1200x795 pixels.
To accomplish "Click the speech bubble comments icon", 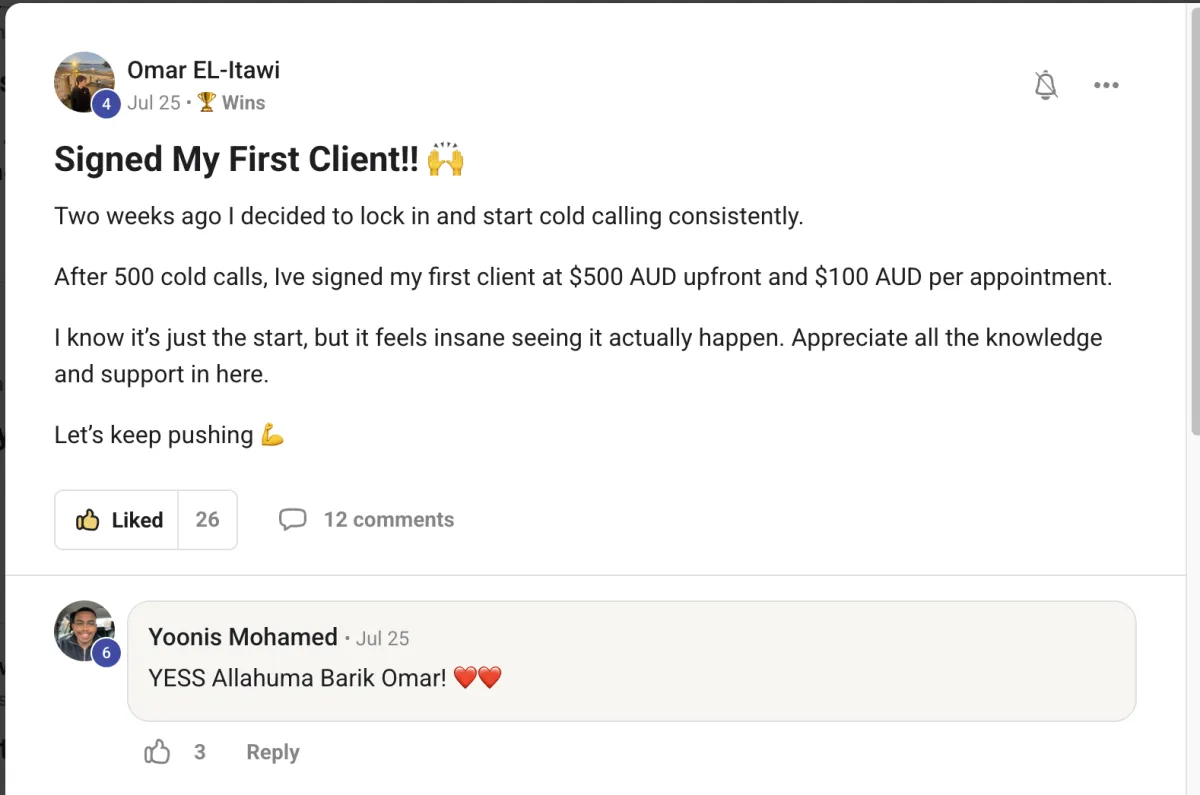I will tap(292, 520).
